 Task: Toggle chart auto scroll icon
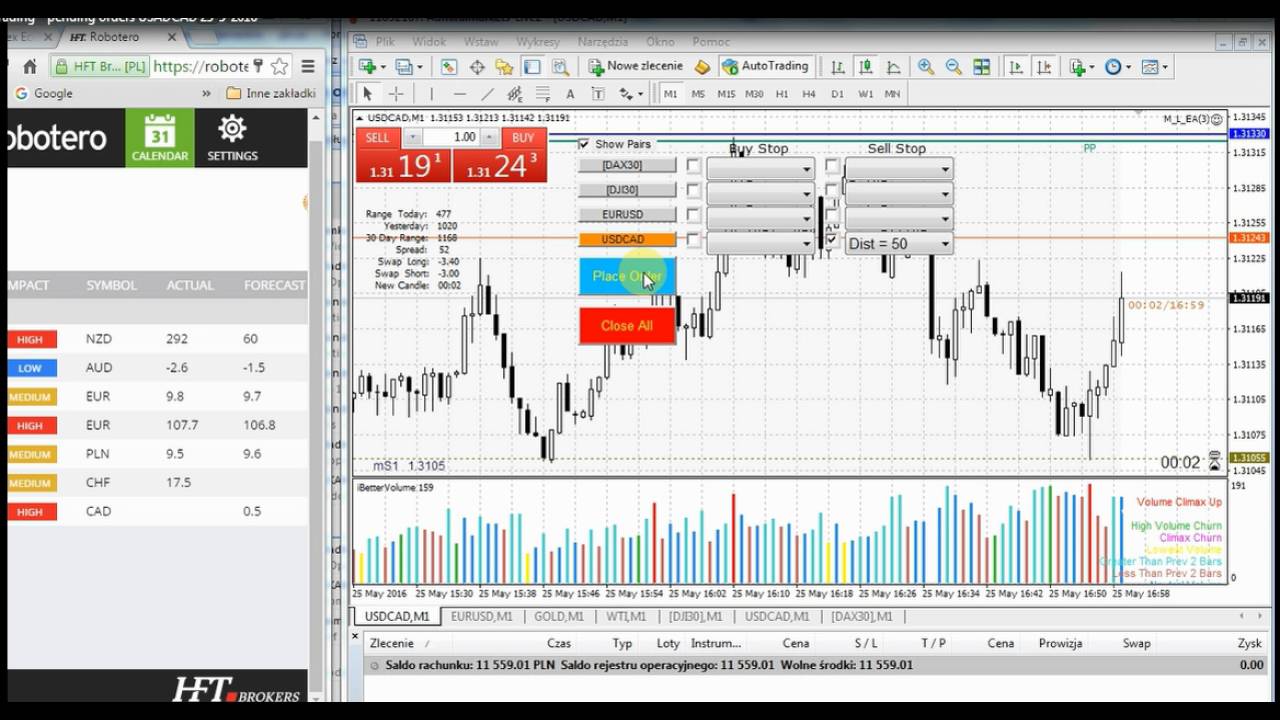click(x=1016, y=67)
